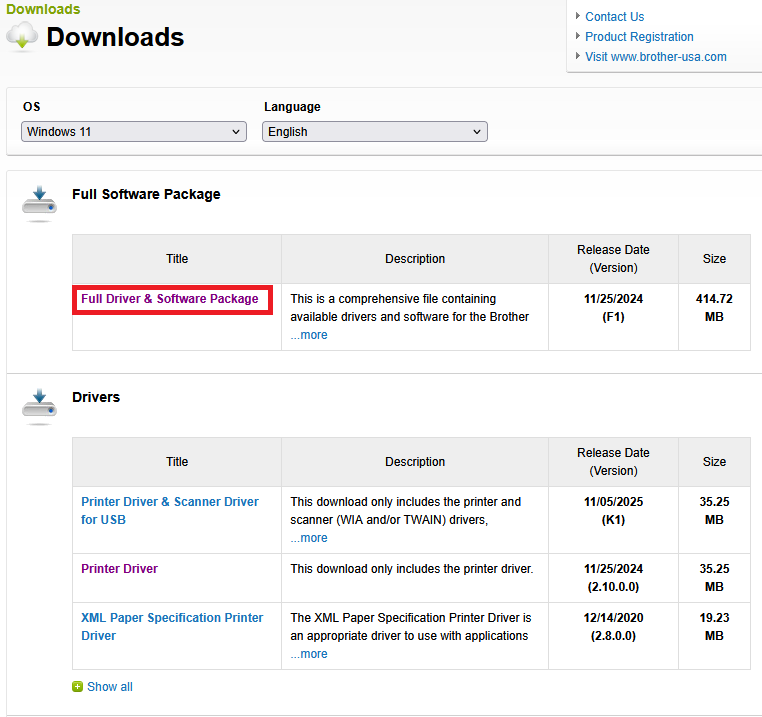Open Product Registration link
Viewport: 762px width, 717px height.
(639, 37)
